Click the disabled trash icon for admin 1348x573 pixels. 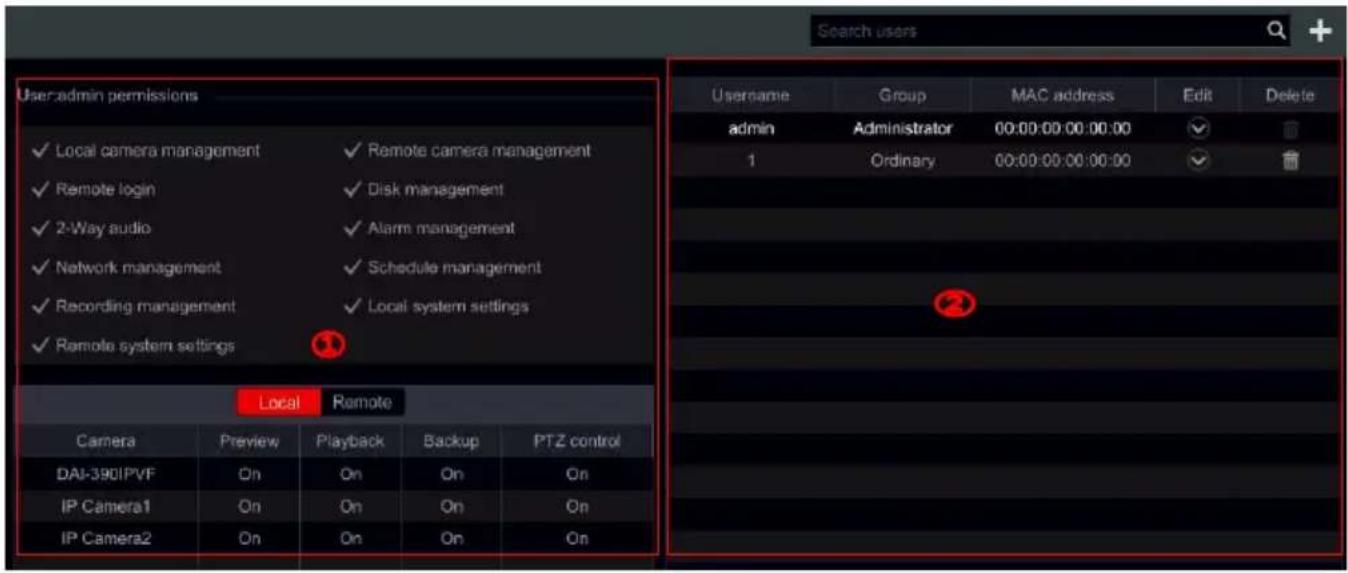1291,129
